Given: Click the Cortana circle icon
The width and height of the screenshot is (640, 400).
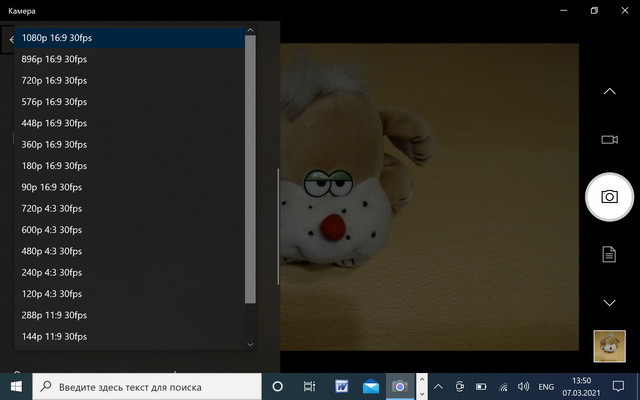Looking at the screenshot, I should 278,386.
